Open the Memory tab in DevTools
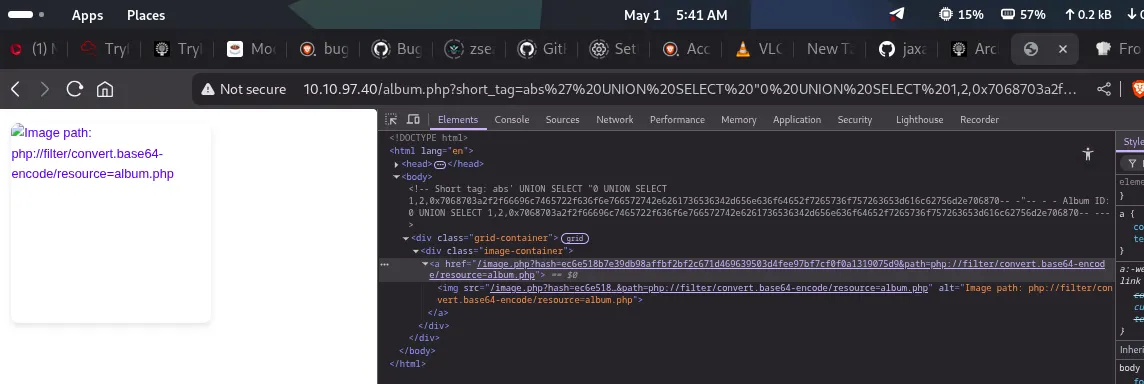This screenshot has height=384, width=1144. pos(738,120)
